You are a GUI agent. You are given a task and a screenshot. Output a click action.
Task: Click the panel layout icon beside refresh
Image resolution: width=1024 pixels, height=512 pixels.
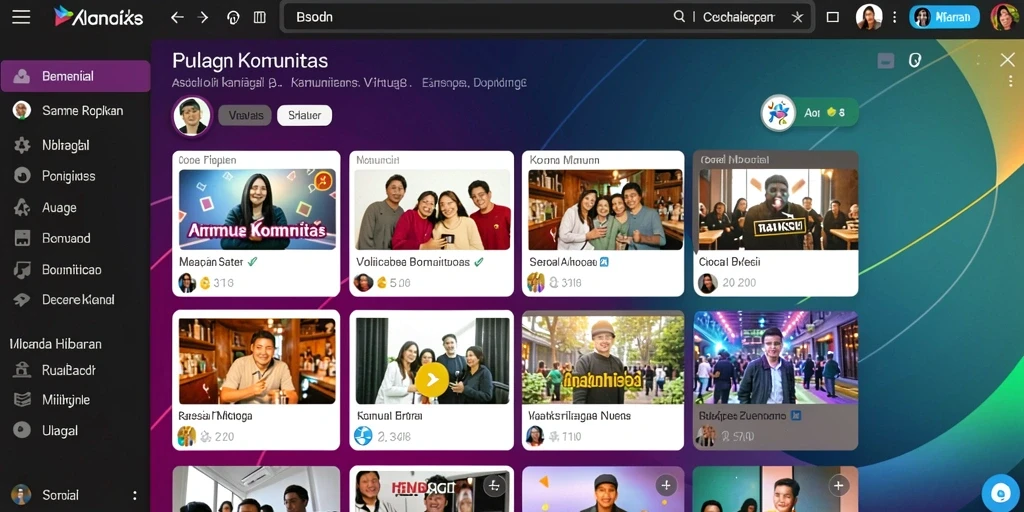point(259,18)
